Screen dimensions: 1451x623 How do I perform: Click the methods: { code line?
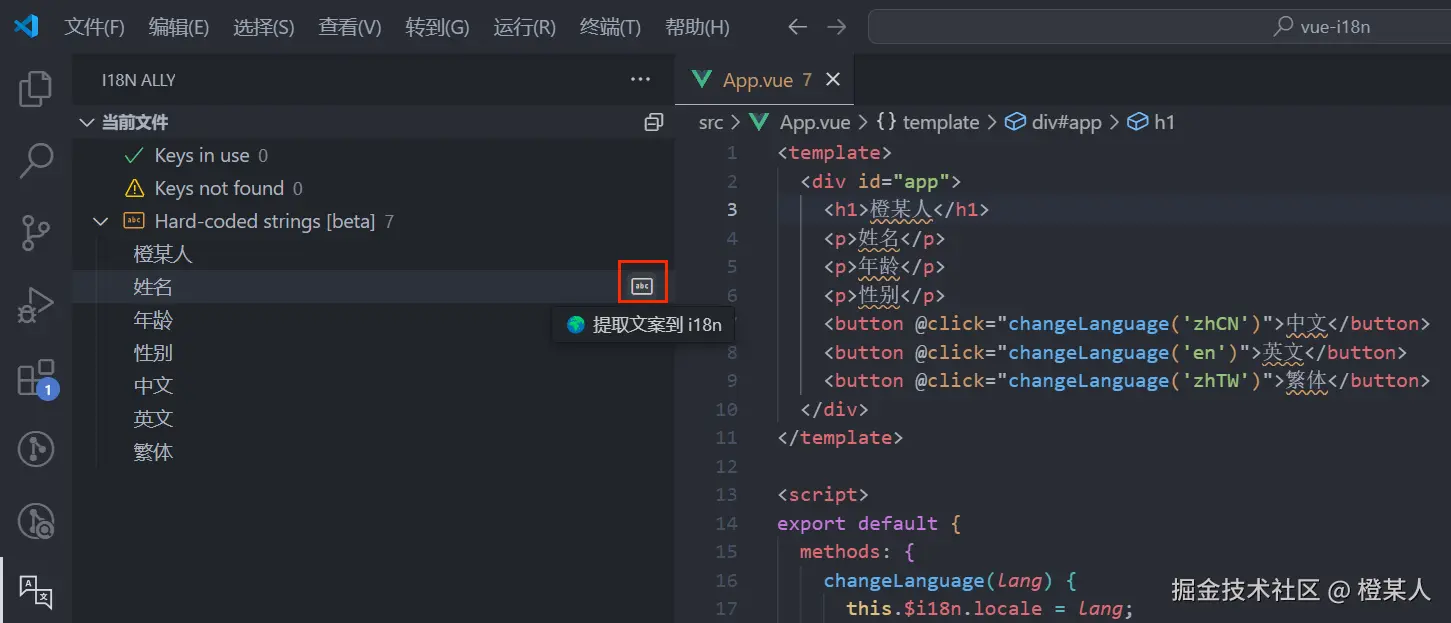pos(857,552)
